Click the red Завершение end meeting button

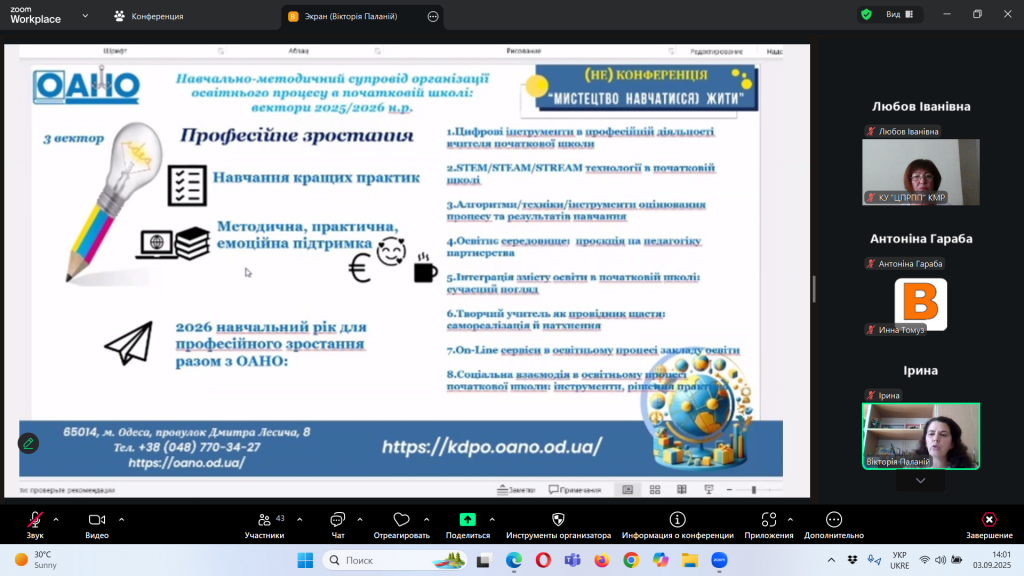pos(988,520)
